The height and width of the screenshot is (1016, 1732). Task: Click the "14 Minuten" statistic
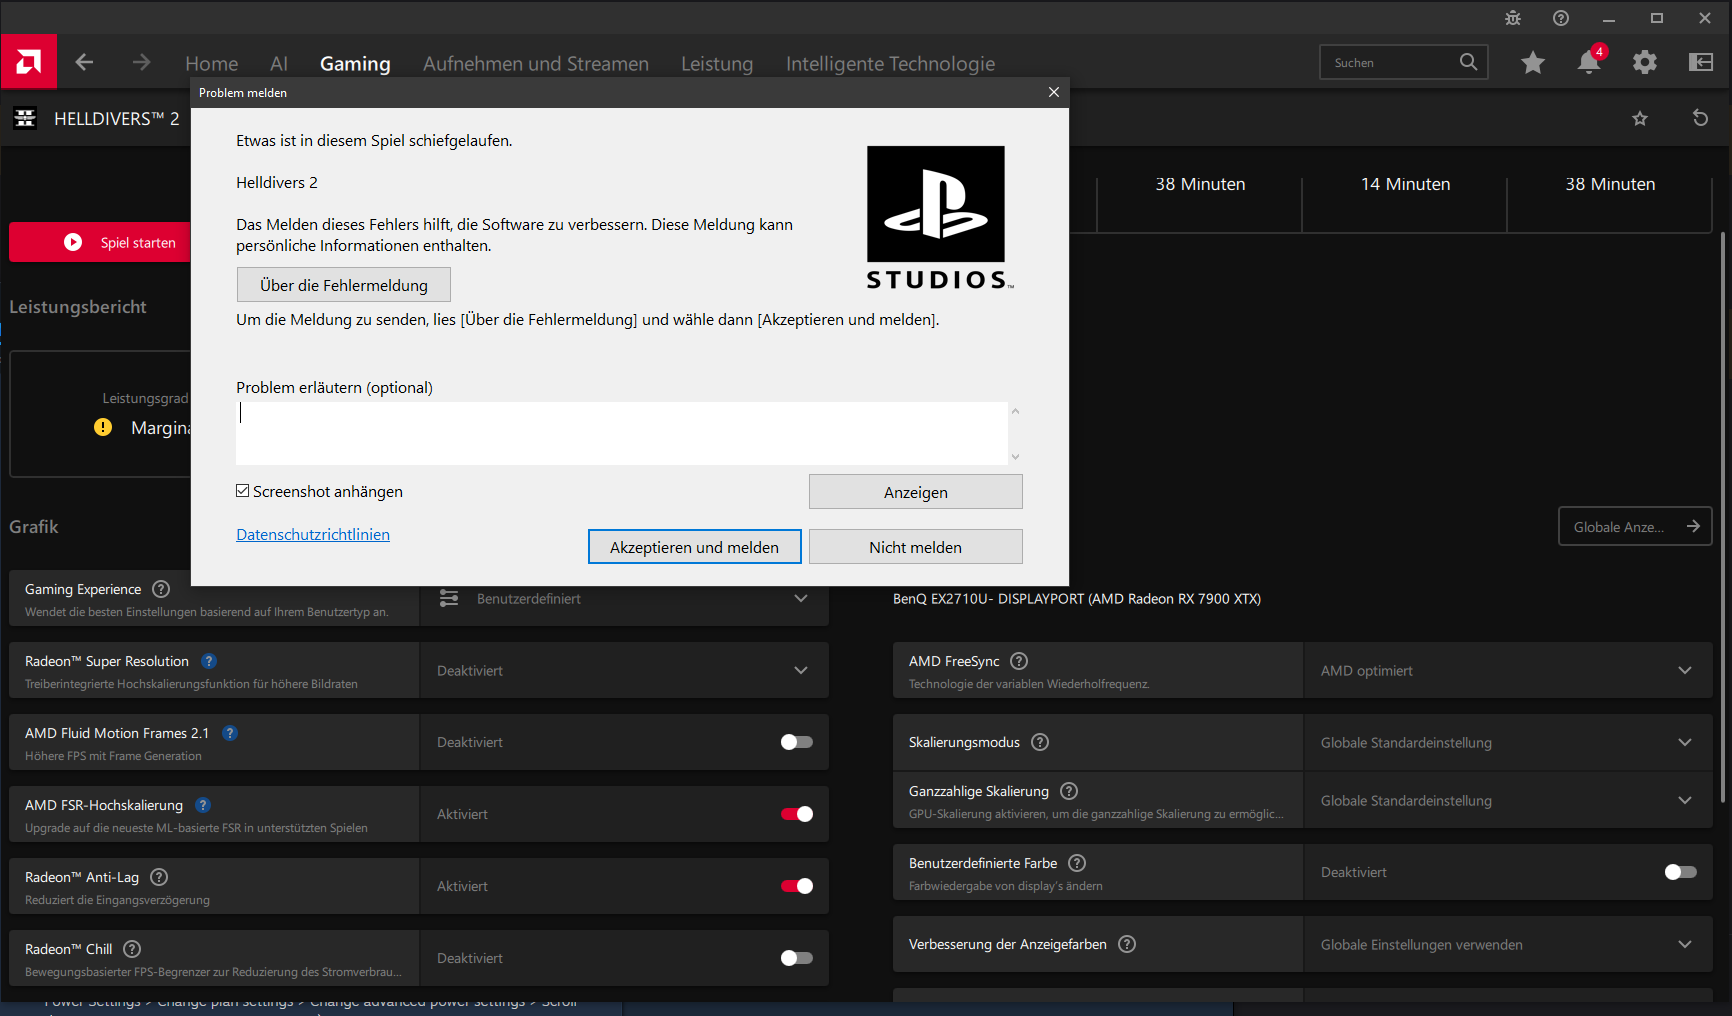[x=1405, y=184]
